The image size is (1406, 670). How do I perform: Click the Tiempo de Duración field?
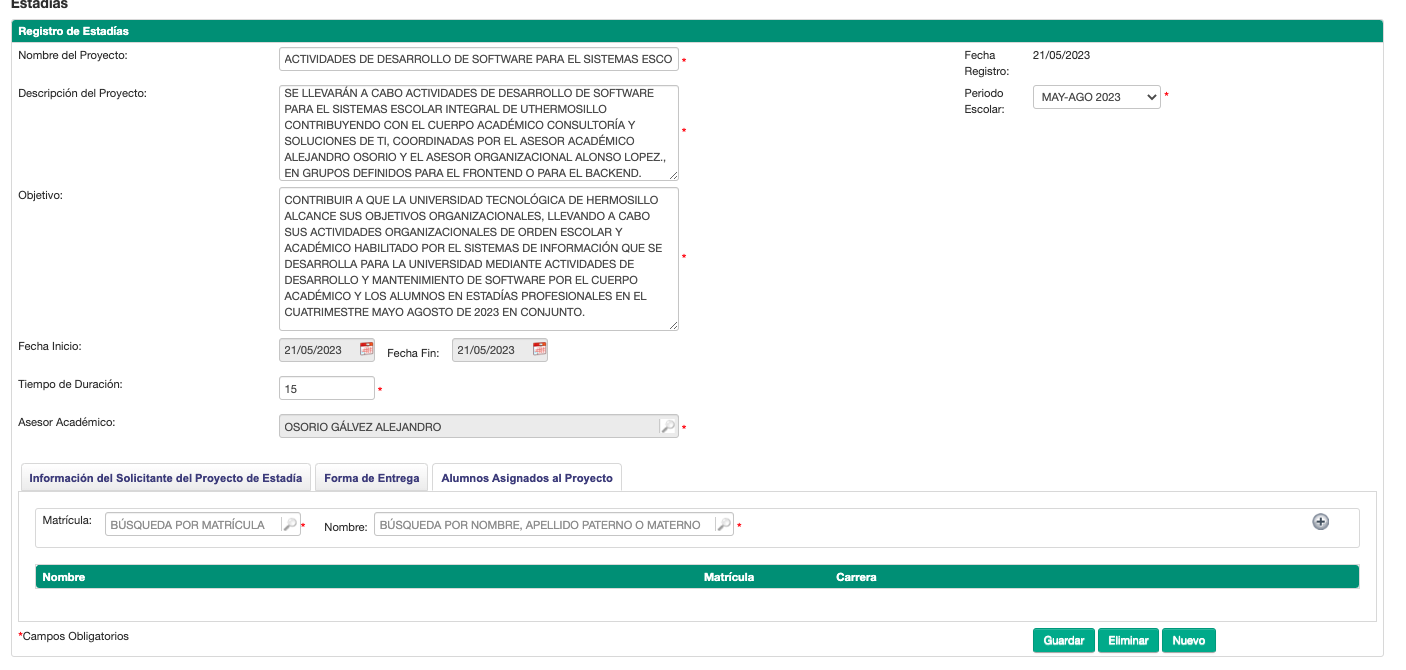pyautogui.click(x=326, y=389)
